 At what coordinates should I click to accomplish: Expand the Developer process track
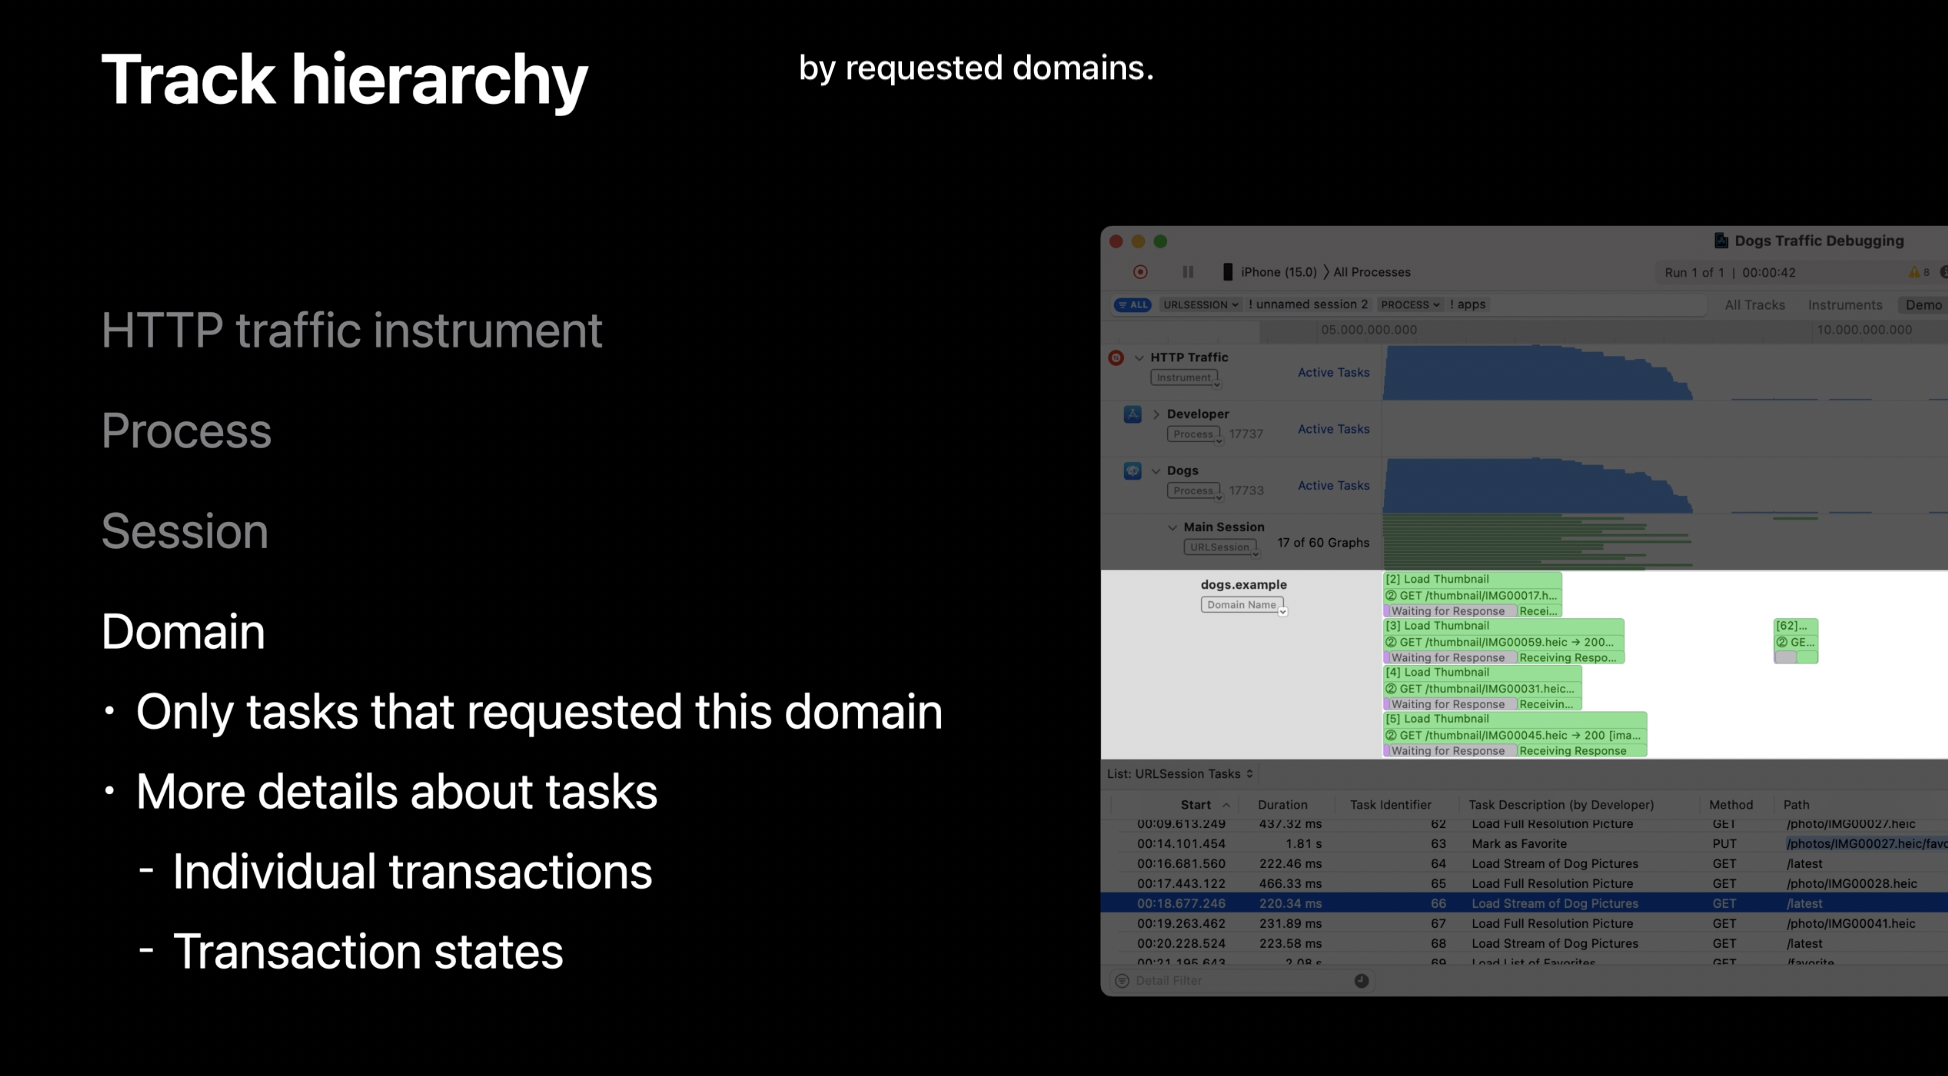click(1156, 414)
